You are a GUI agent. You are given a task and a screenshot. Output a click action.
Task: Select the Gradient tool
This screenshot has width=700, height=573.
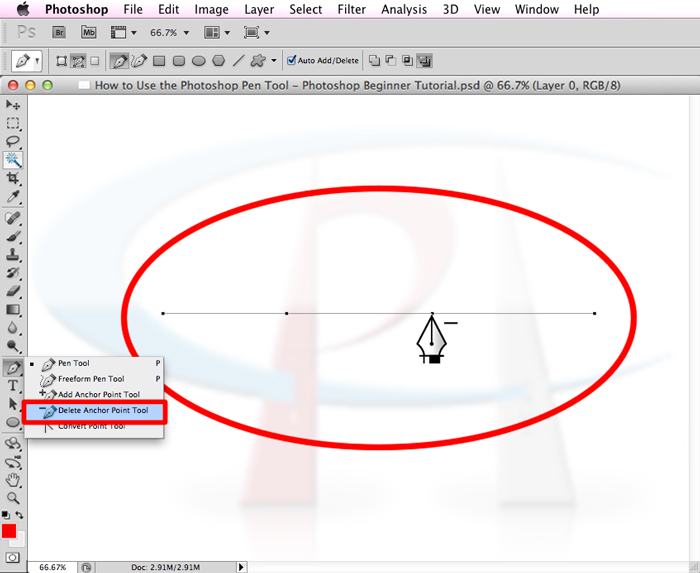pos(13,309)
